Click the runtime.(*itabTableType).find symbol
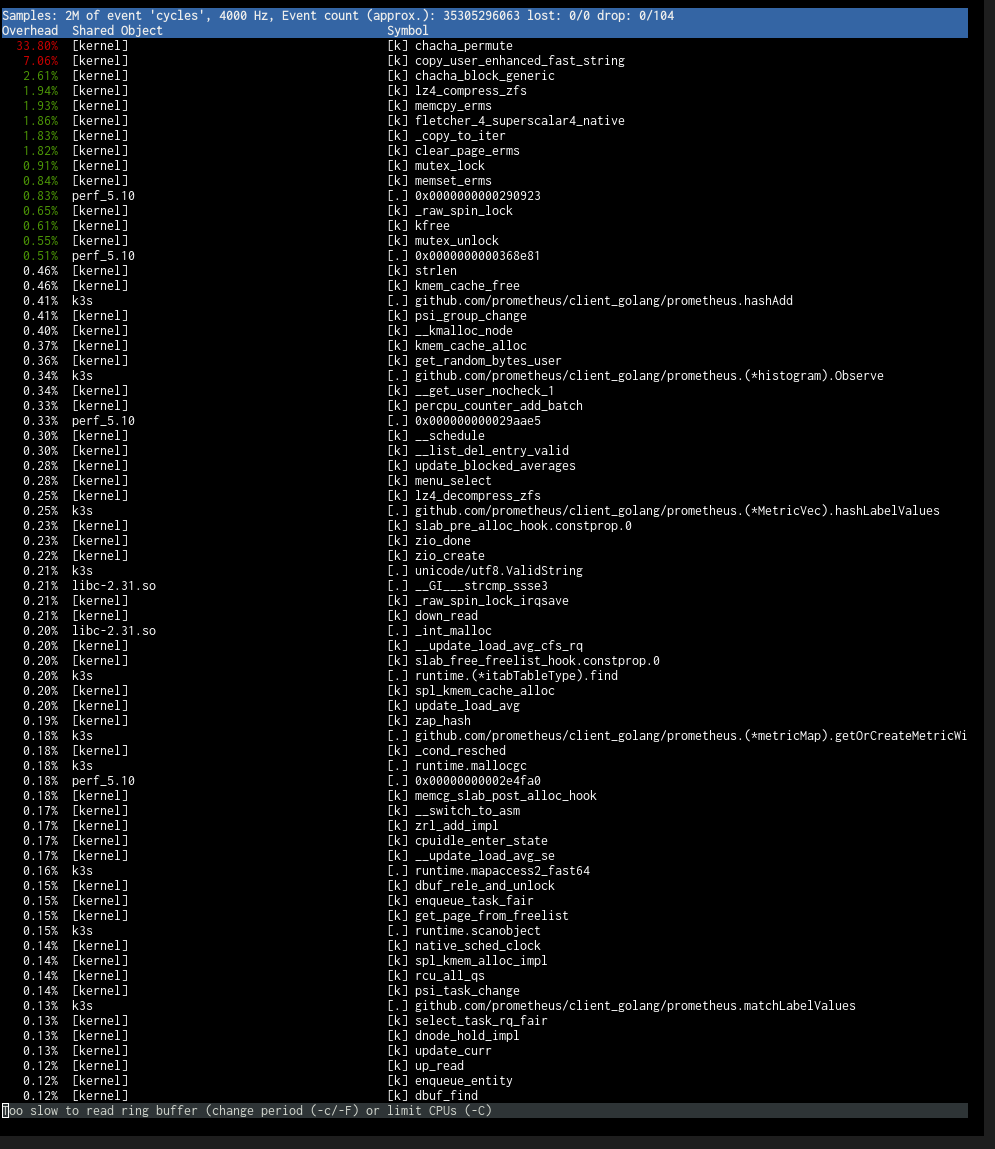The height and width of the screenshot is (1149, 995). tap(516, 676)
